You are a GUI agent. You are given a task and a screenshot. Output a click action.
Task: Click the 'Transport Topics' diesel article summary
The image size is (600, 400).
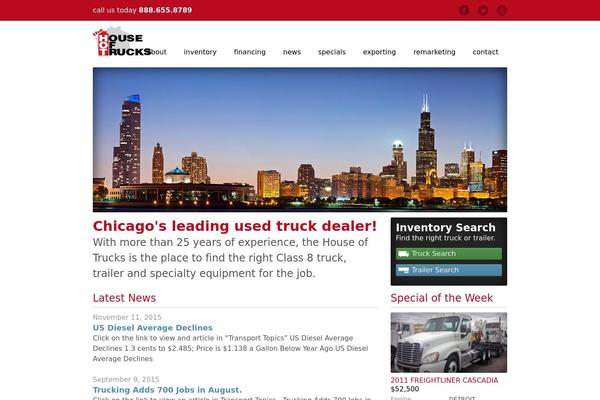tap(230, 348)
